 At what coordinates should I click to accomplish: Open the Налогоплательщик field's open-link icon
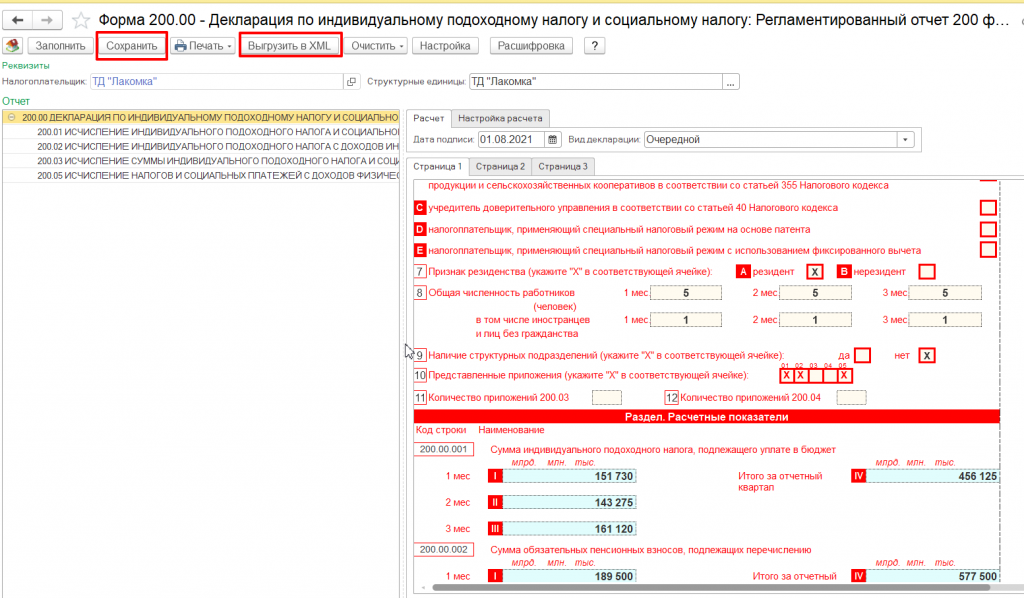351,82
